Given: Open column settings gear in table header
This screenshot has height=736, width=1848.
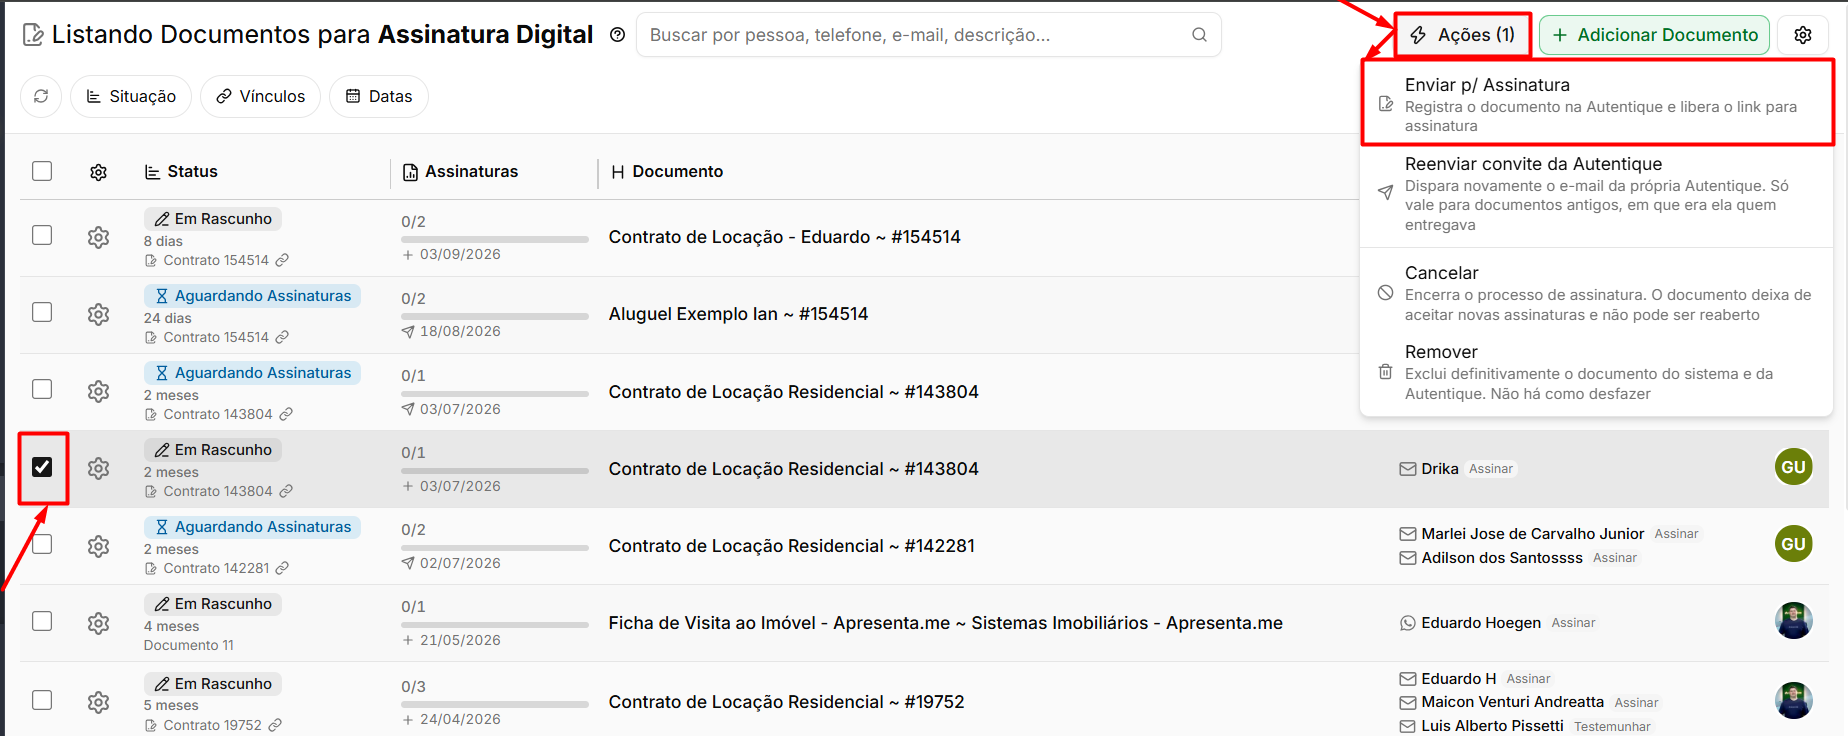Looking at the screenshot, I should click(x=98, y=172).
